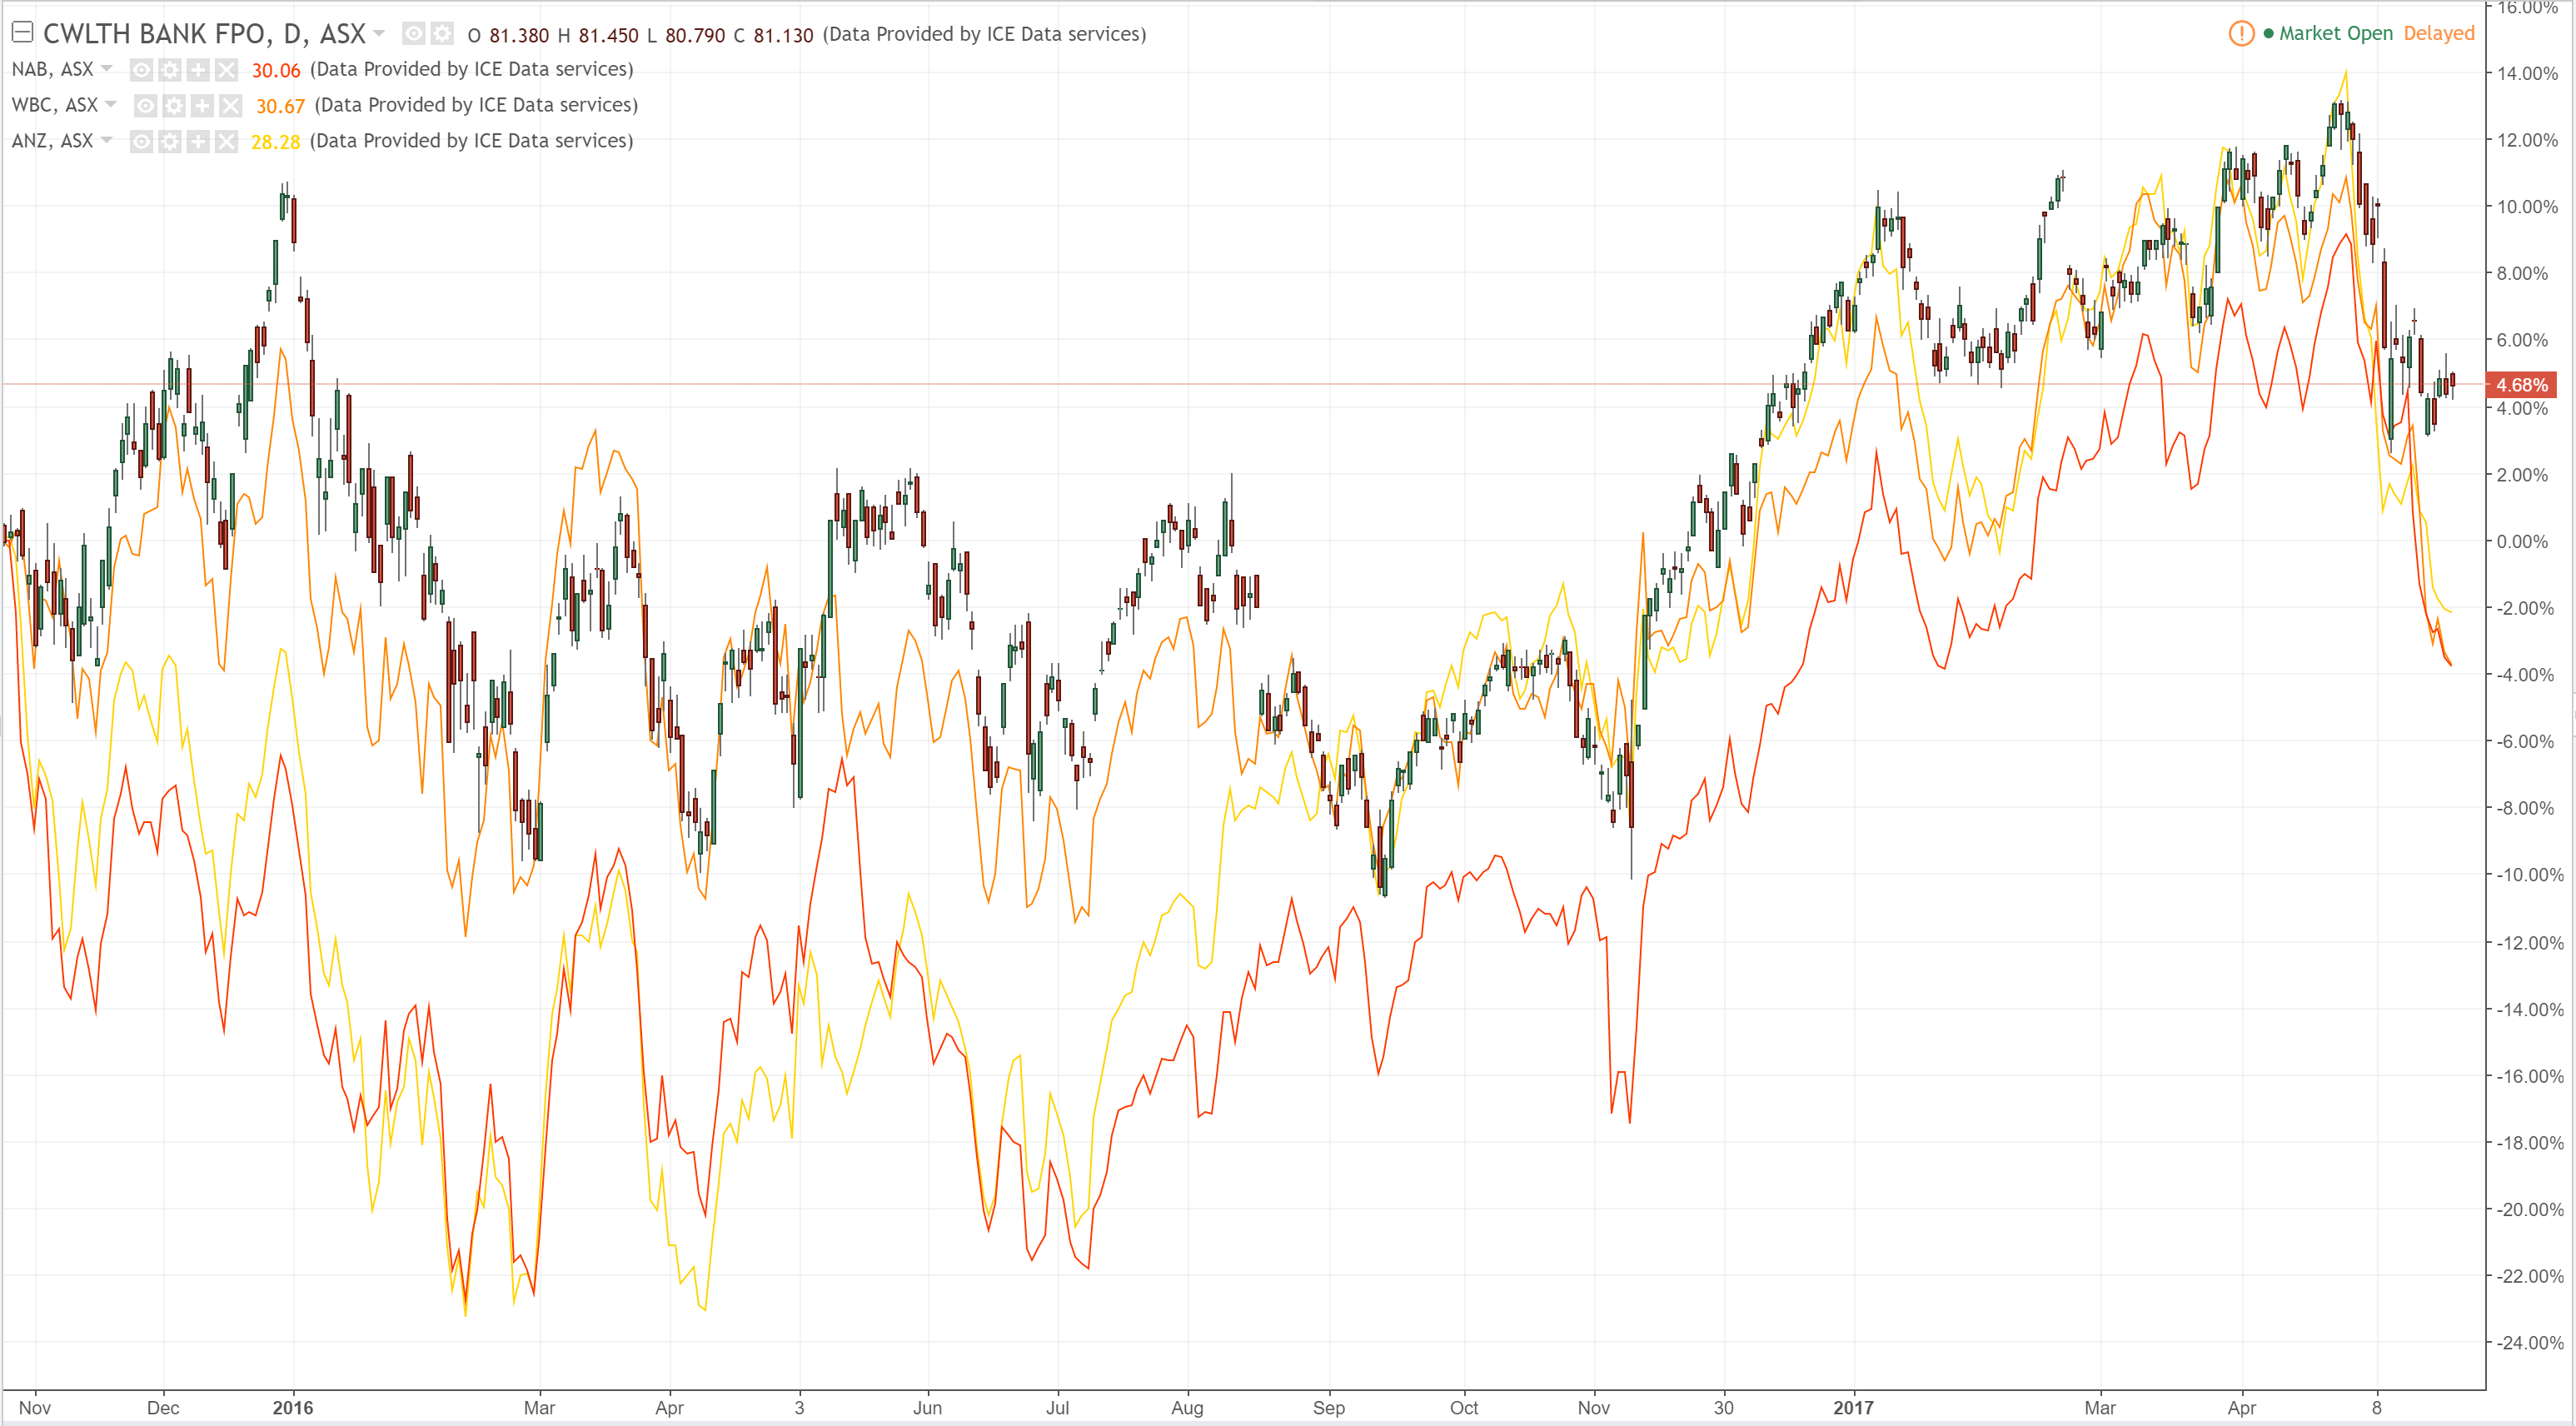Screen dimensions: 2576x1426
Task: Collapse the legend using the minus box
Action: (x=22, y=33)
